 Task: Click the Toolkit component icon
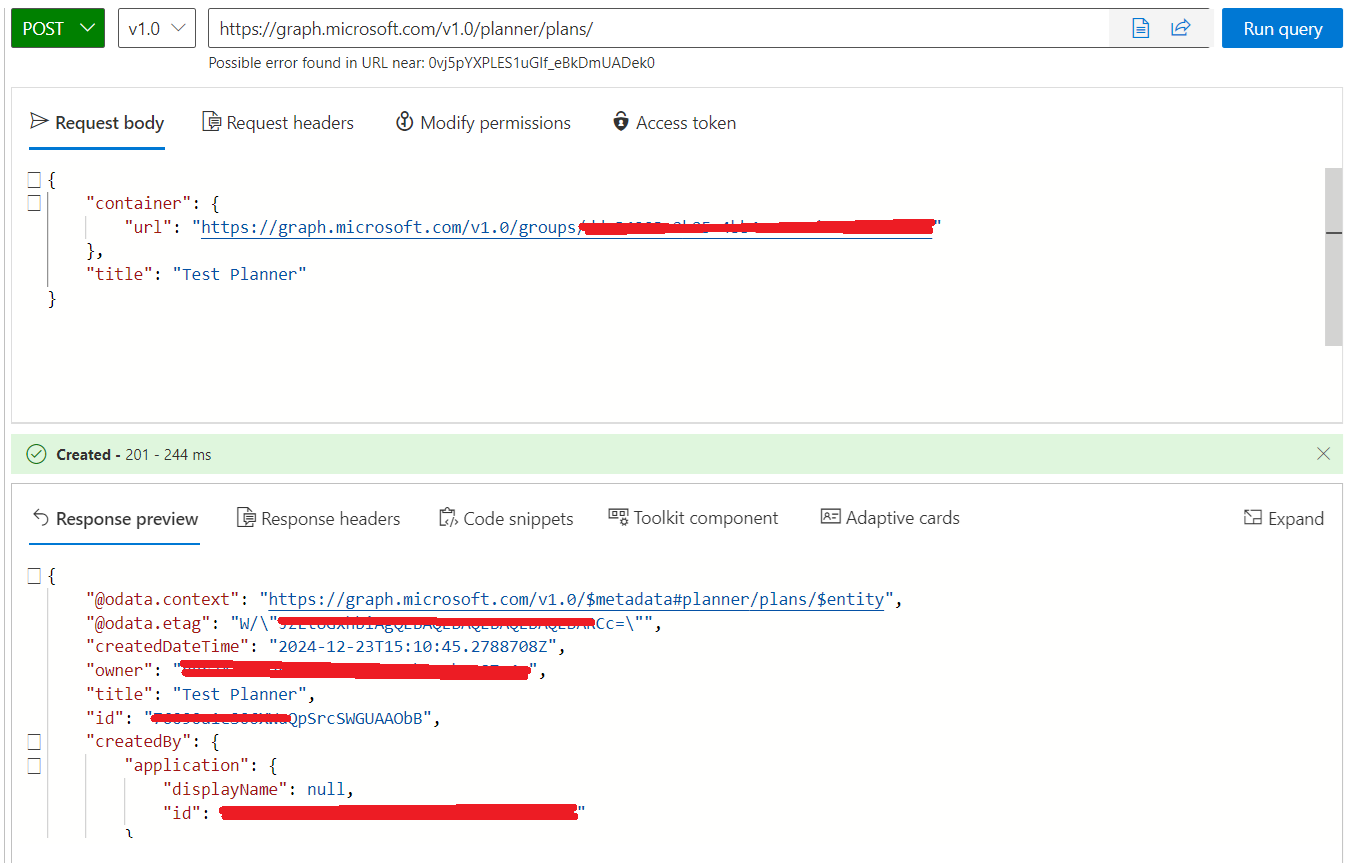click(x=618, y=516)
